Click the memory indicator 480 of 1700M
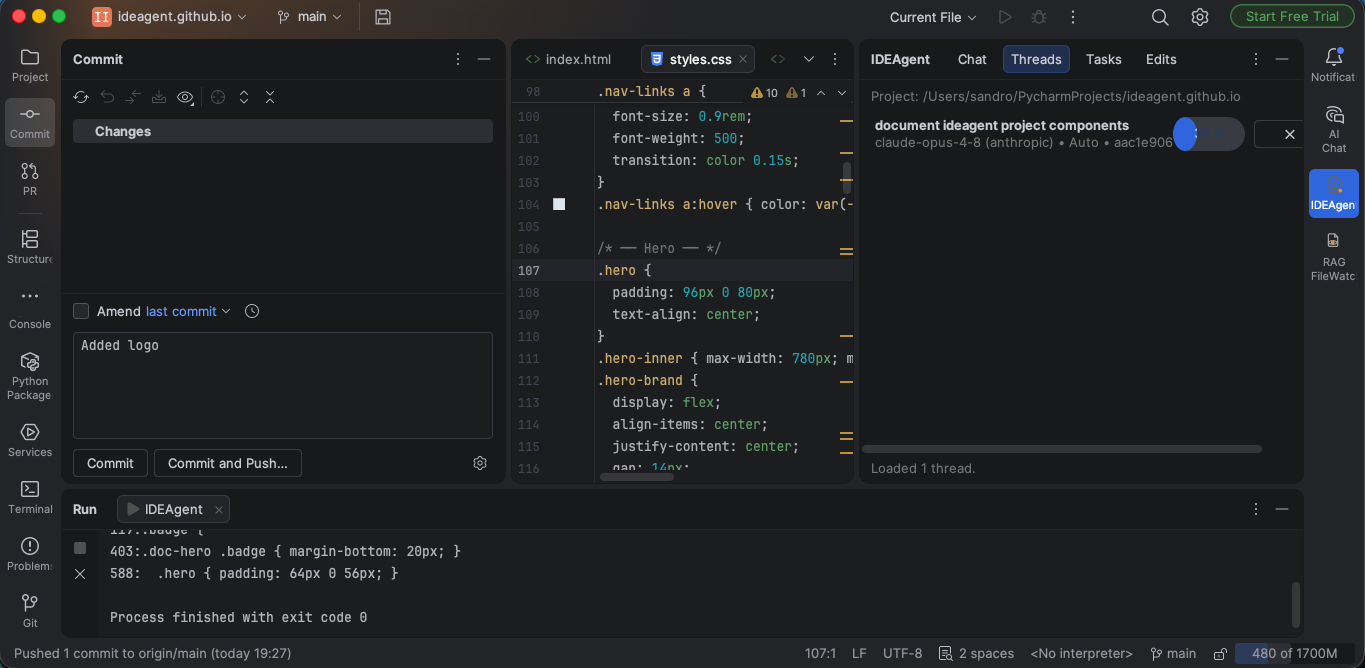Image resolution: width=1365 pixels, height=668 pixels. pyautogui.click(x=1294, y=653)
